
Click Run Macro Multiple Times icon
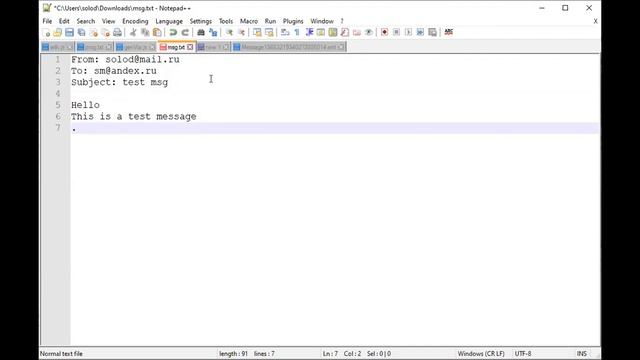(x=420, y=33)
